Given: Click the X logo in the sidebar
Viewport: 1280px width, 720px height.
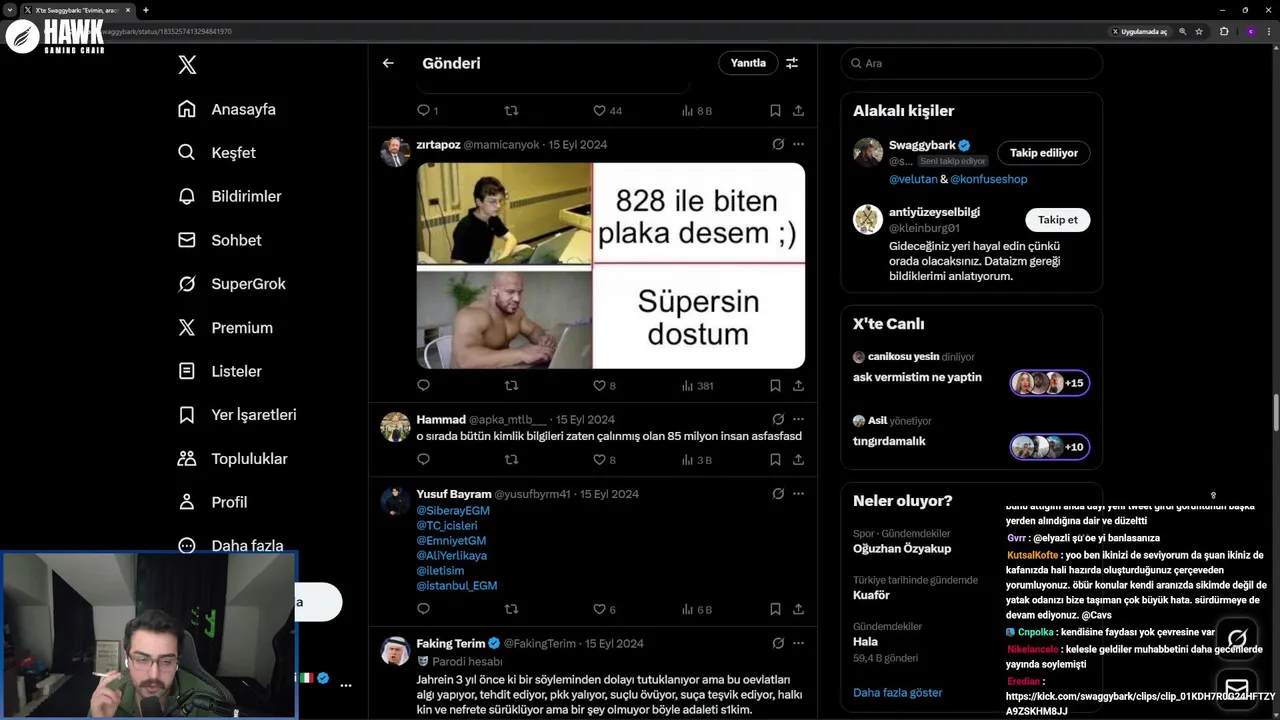Looking at the screenshot, I should point(187,65).
